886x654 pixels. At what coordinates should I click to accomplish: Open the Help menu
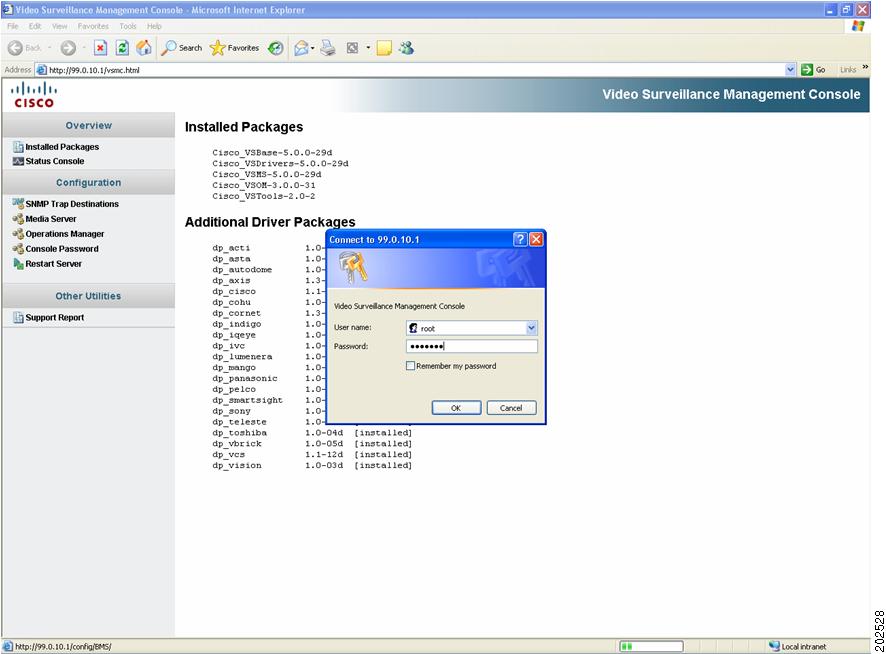click(x=154, y=26)
